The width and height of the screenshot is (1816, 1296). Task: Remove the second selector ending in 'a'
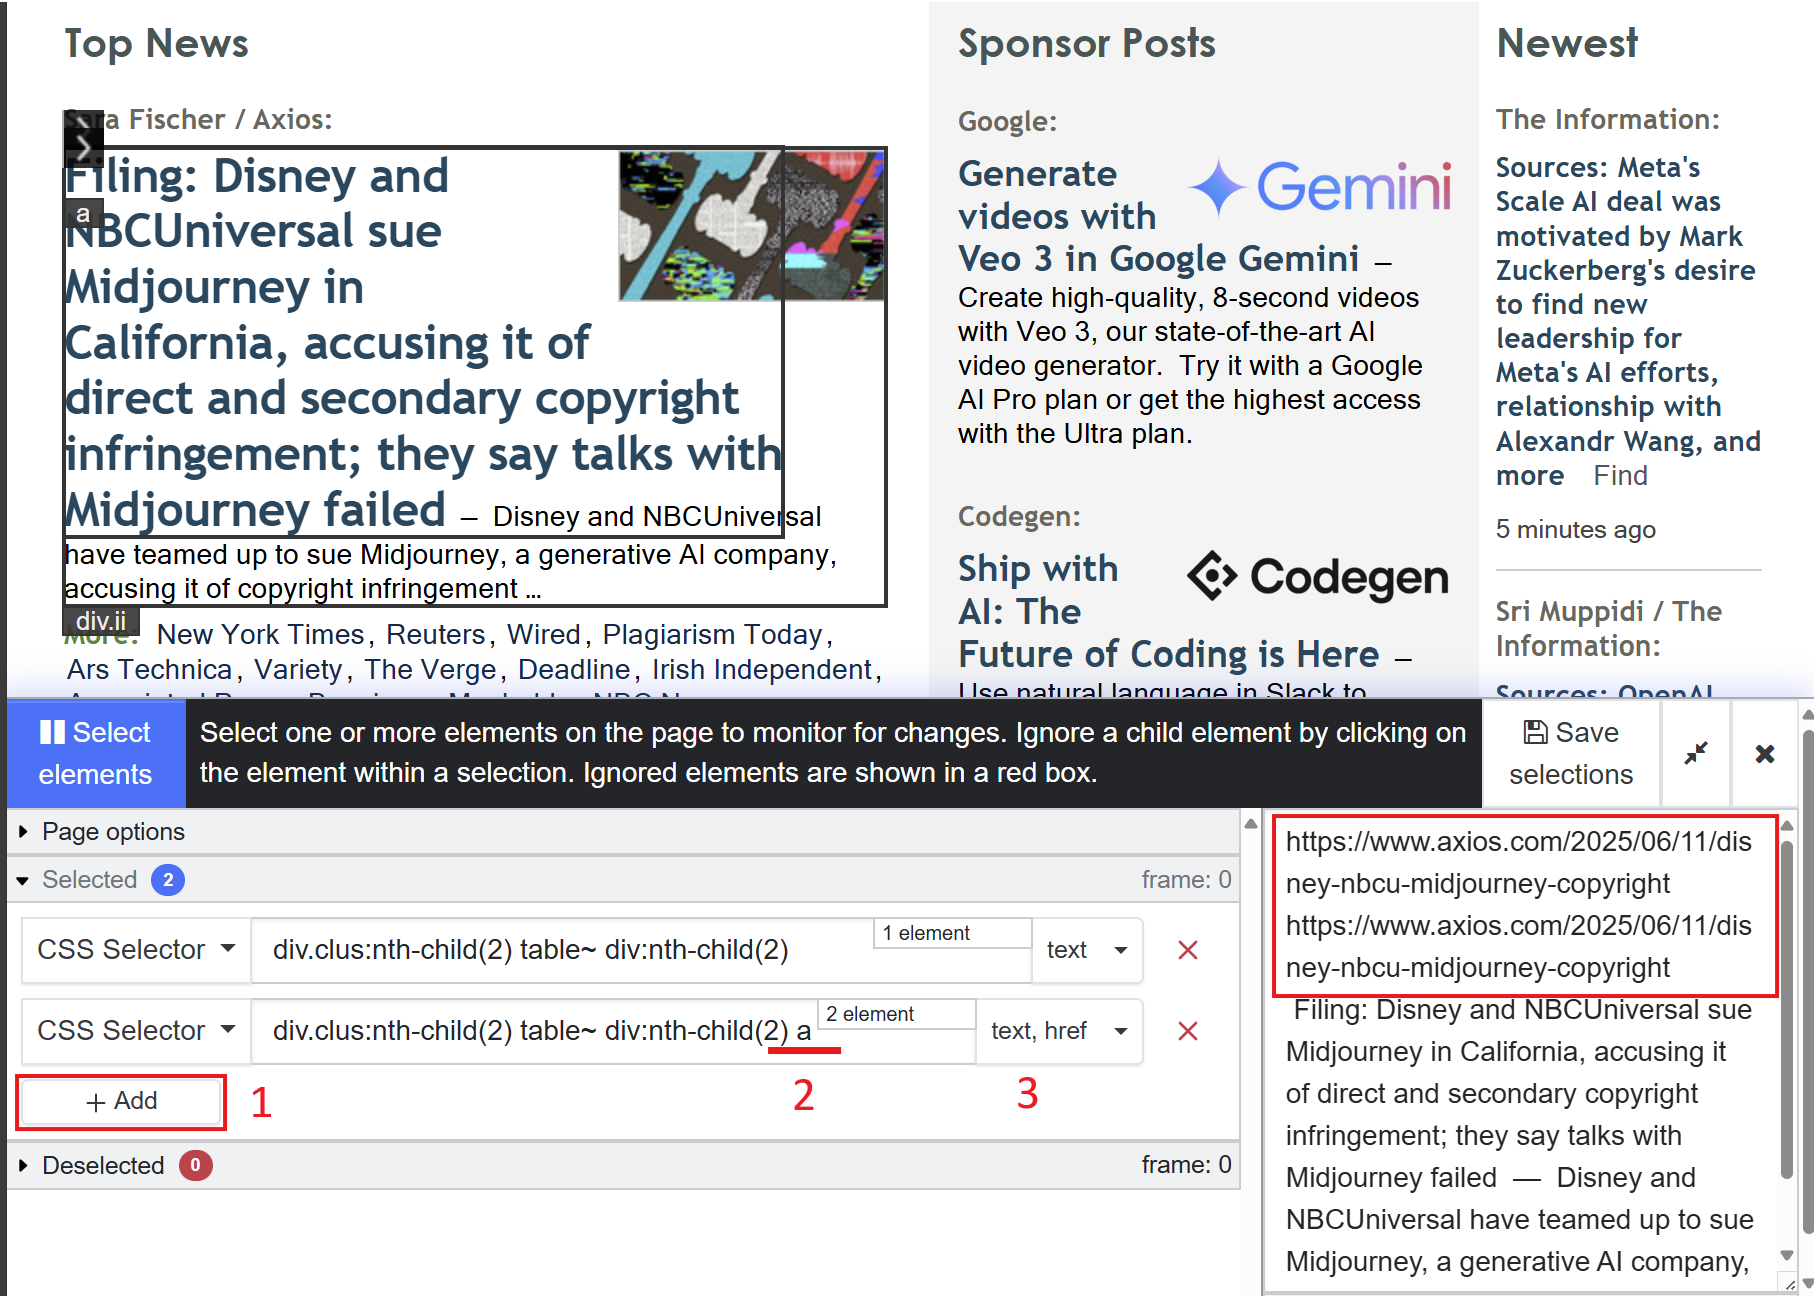[x=1188, y=1031]
